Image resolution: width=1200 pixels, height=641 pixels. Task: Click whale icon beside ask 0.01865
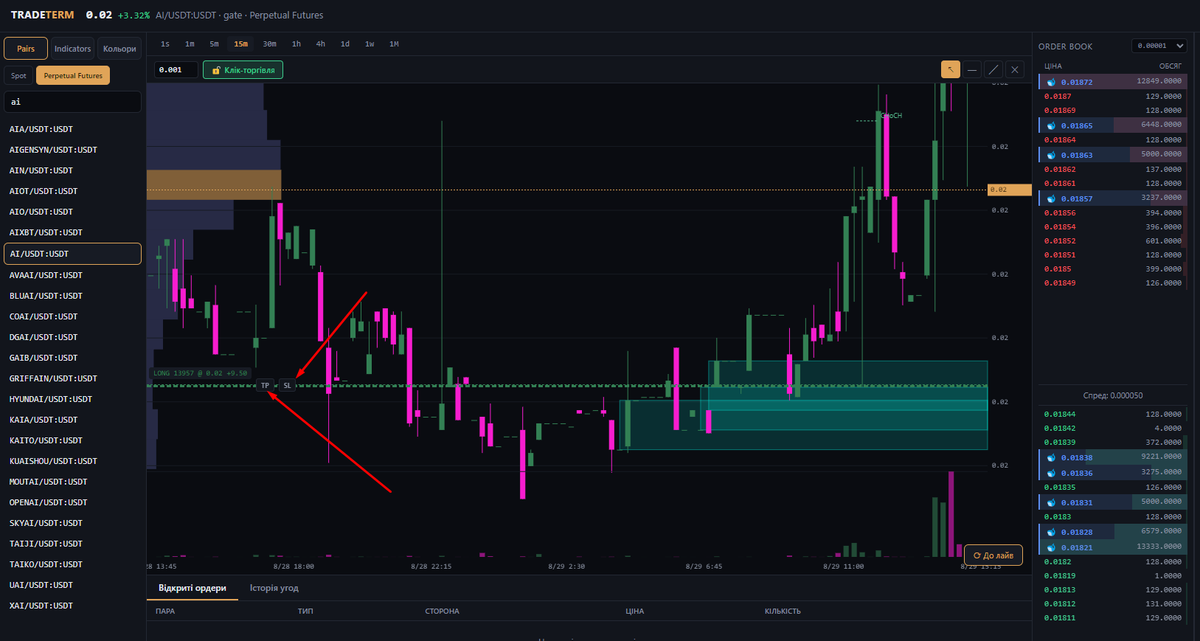pos(1052,125)
